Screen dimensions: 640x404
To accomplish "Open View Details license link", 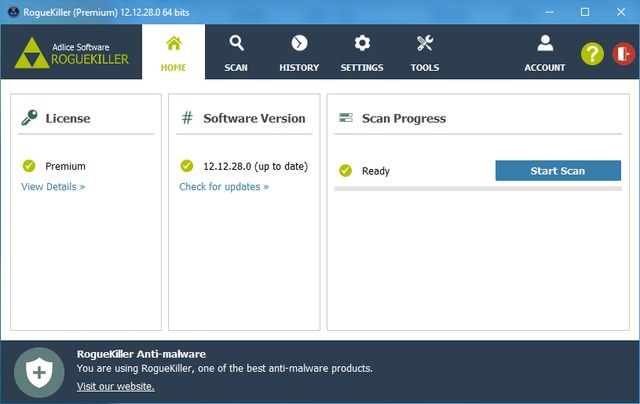I will pos(53,187).
